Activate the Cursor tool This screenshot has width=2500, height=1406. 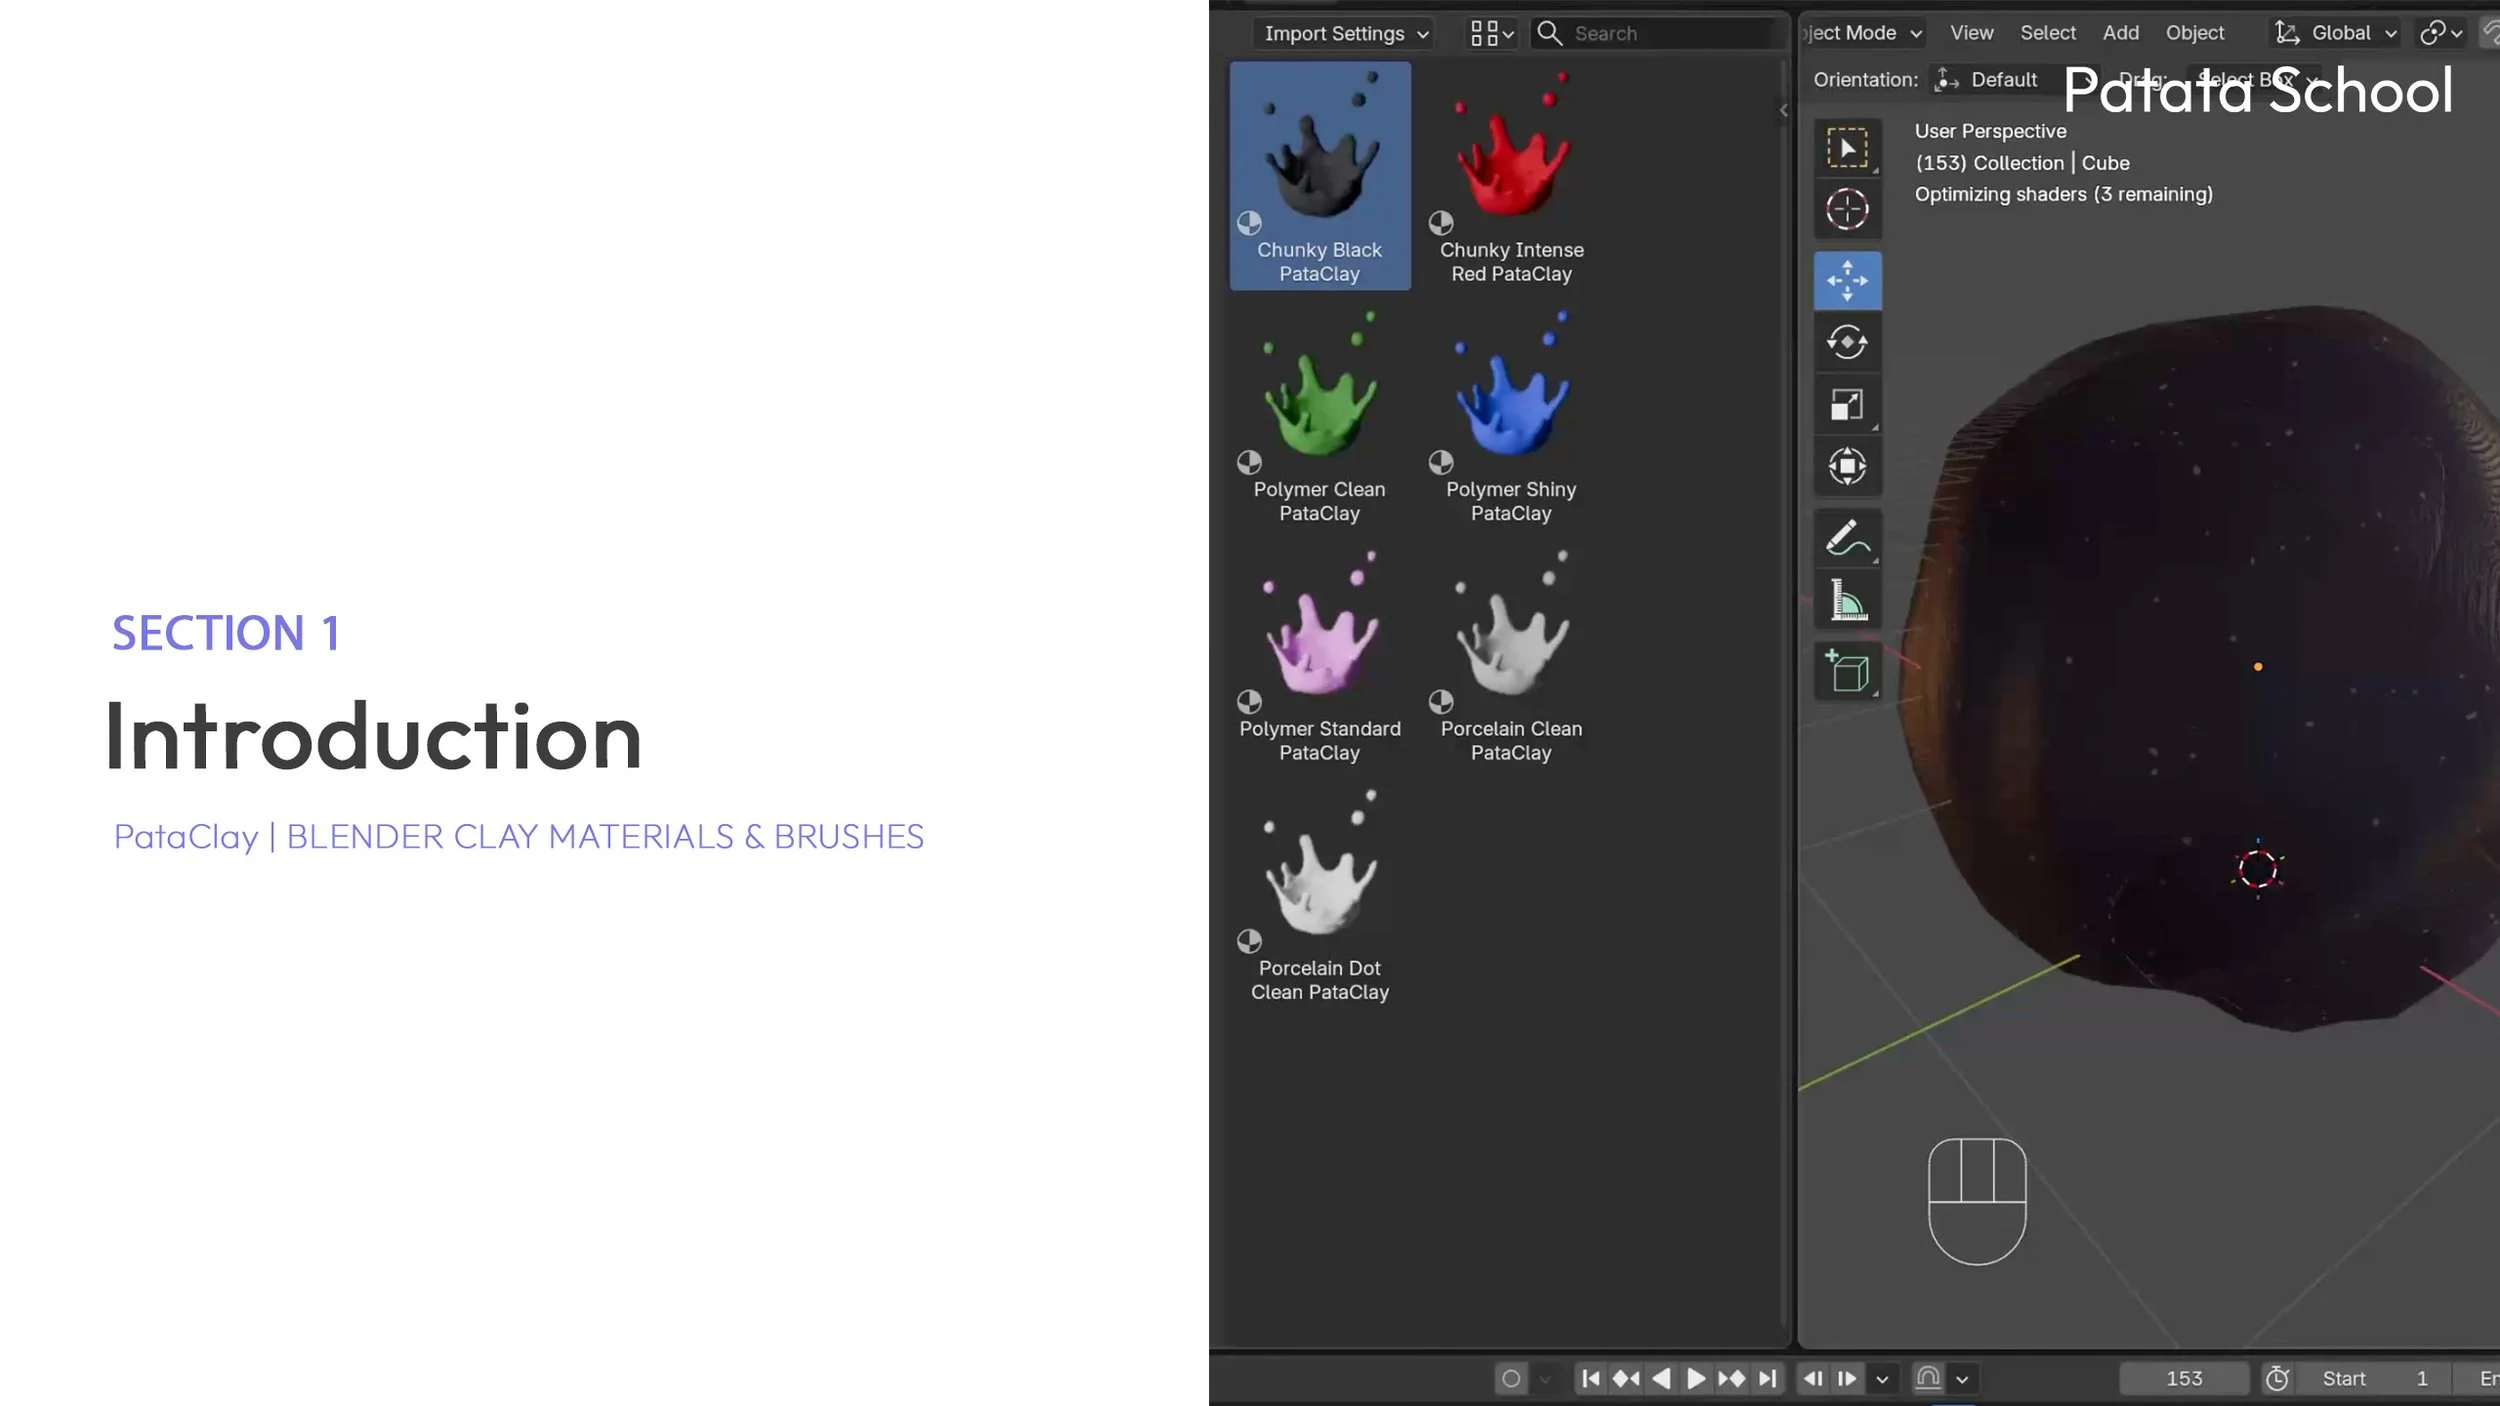coord(1846,210)
